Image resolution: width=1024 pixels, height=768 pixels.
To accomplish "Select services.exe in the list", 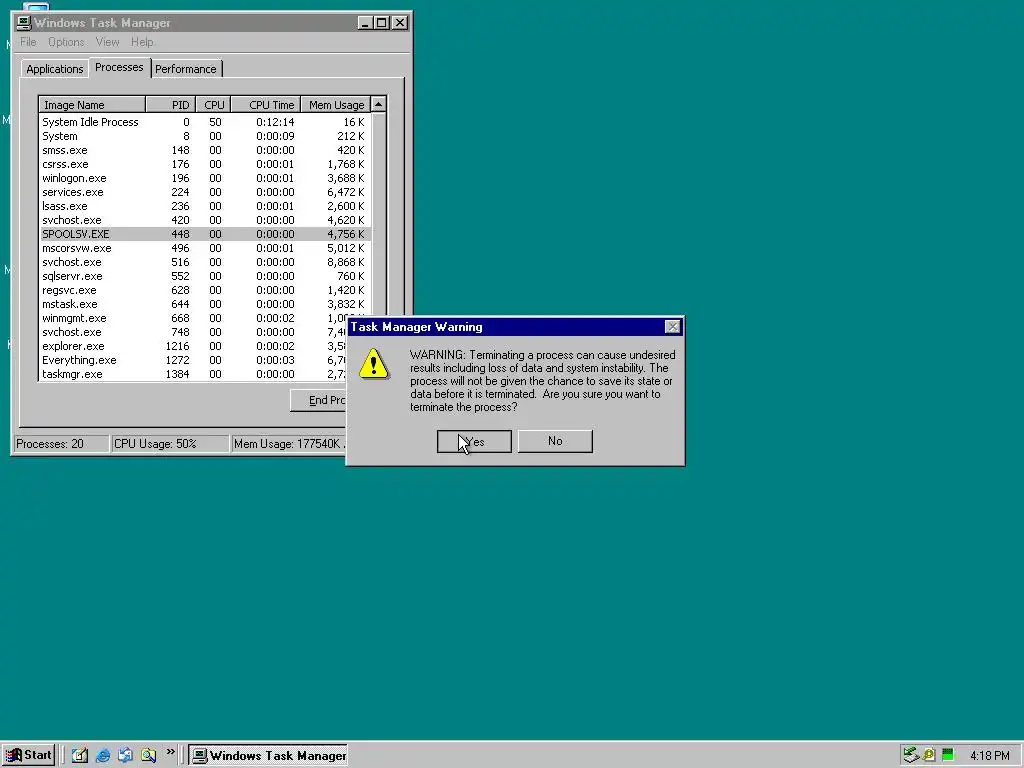I will [205, 192].
